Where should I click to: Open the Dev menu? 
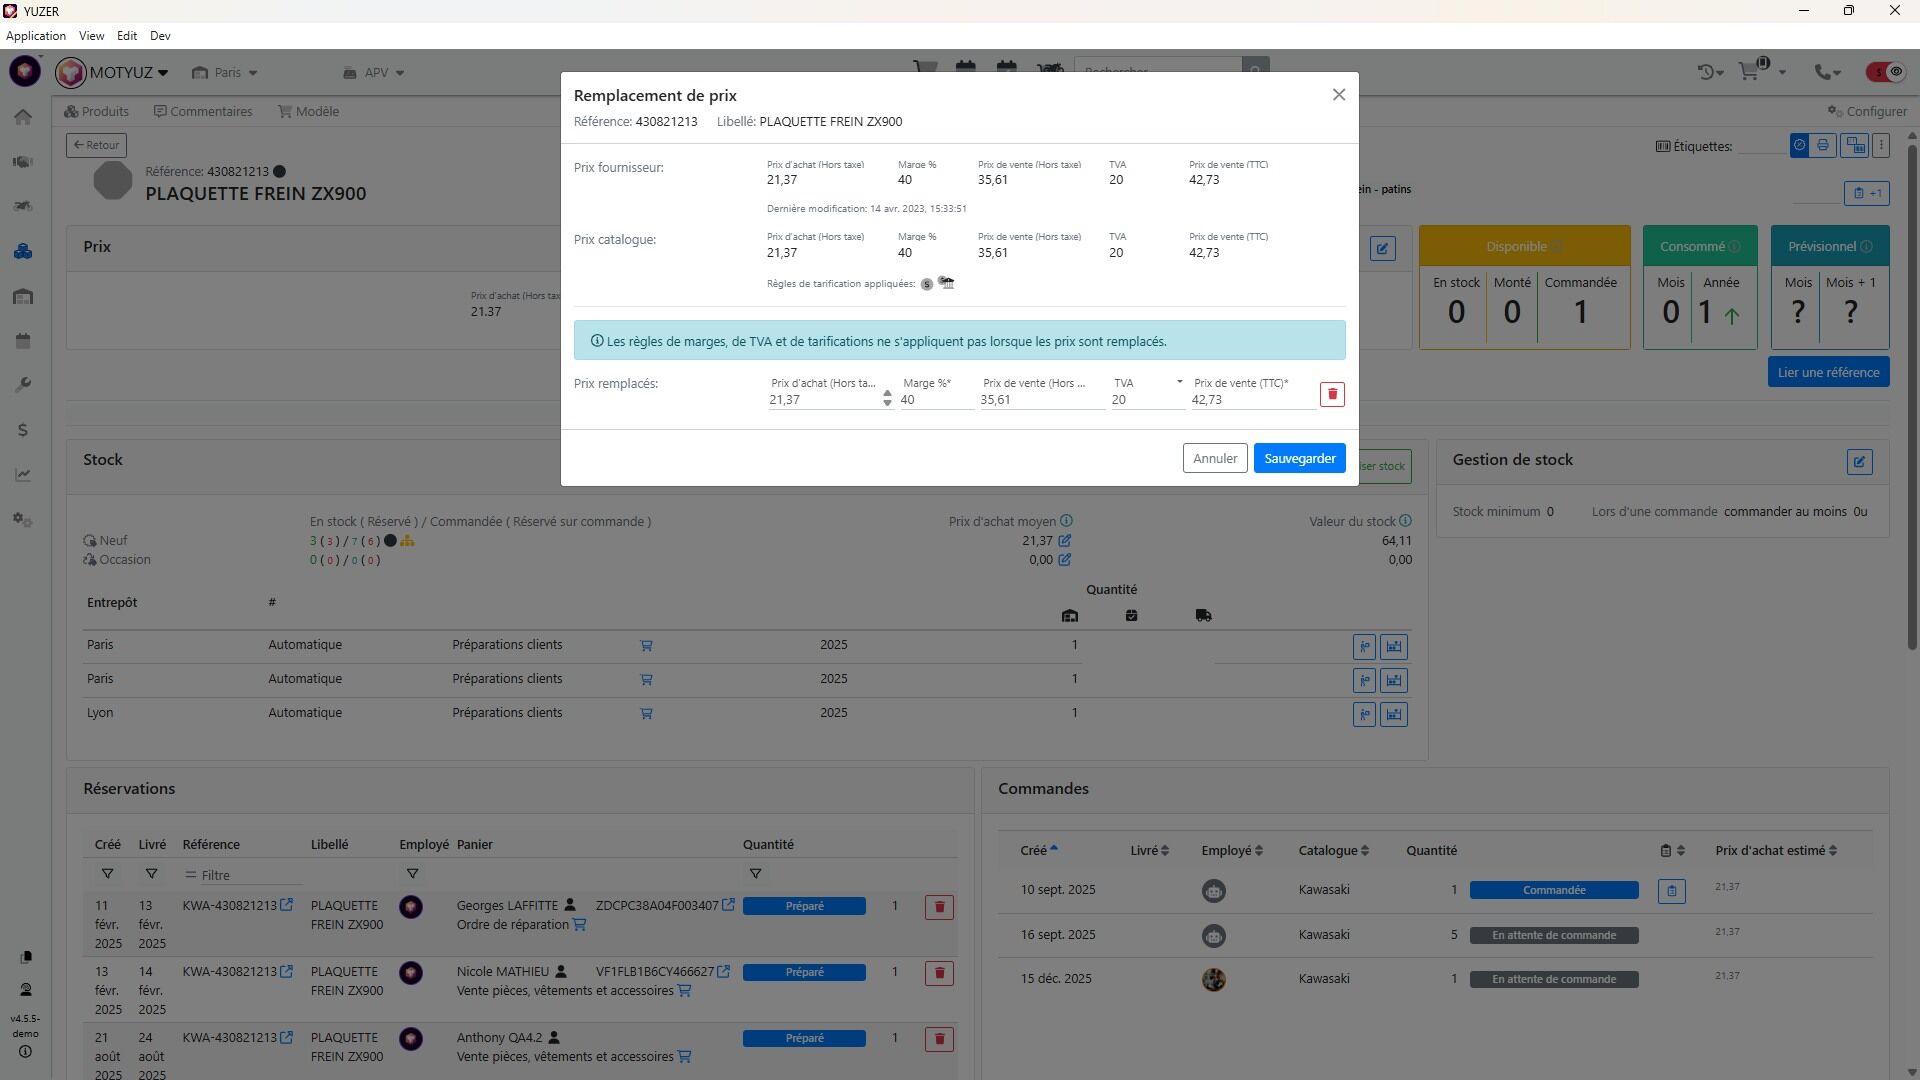(x=160, y=36)
